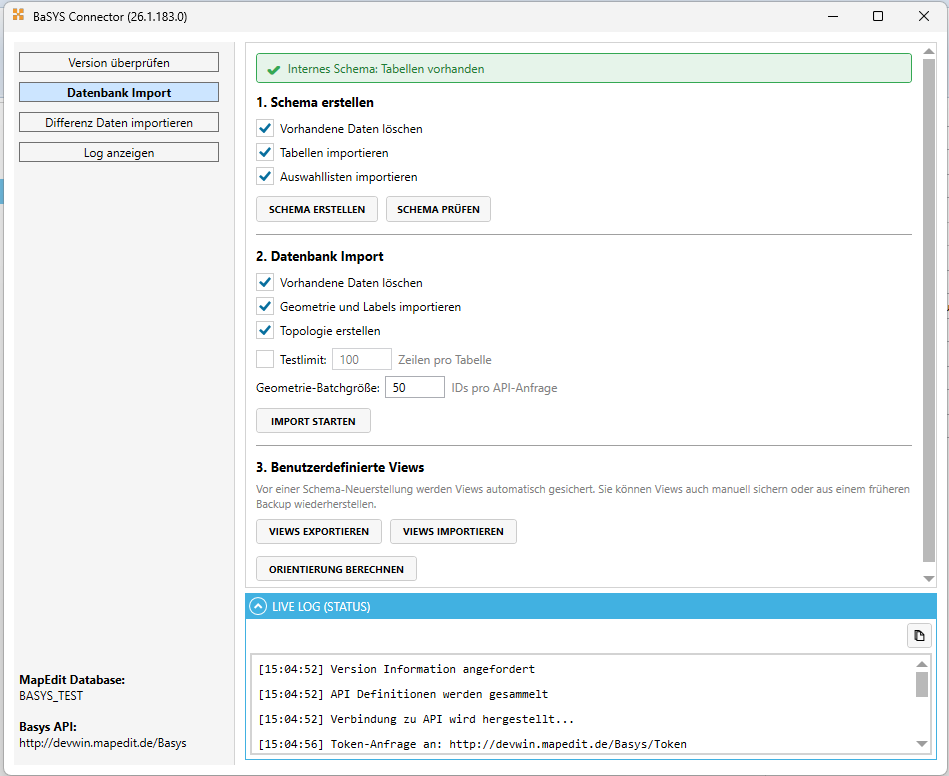Click the Basys API URL text

point(103,743)
